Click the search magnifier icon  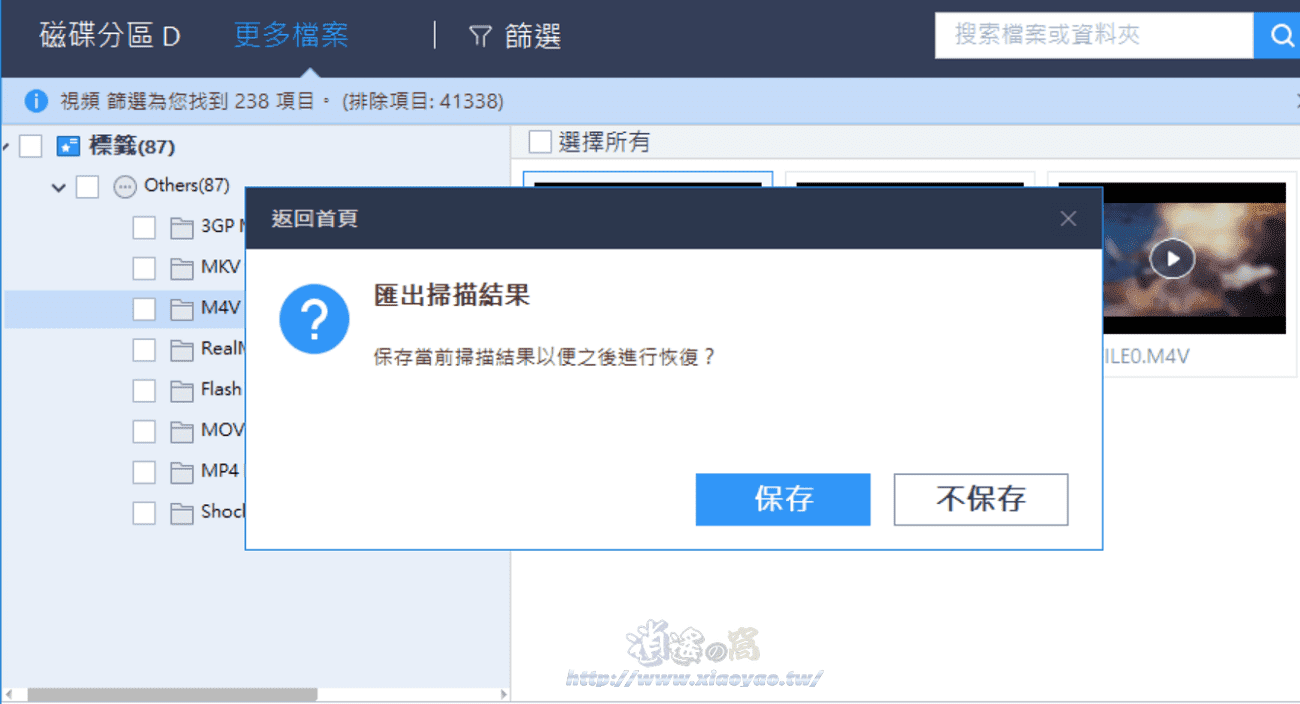click(1279, 36)
